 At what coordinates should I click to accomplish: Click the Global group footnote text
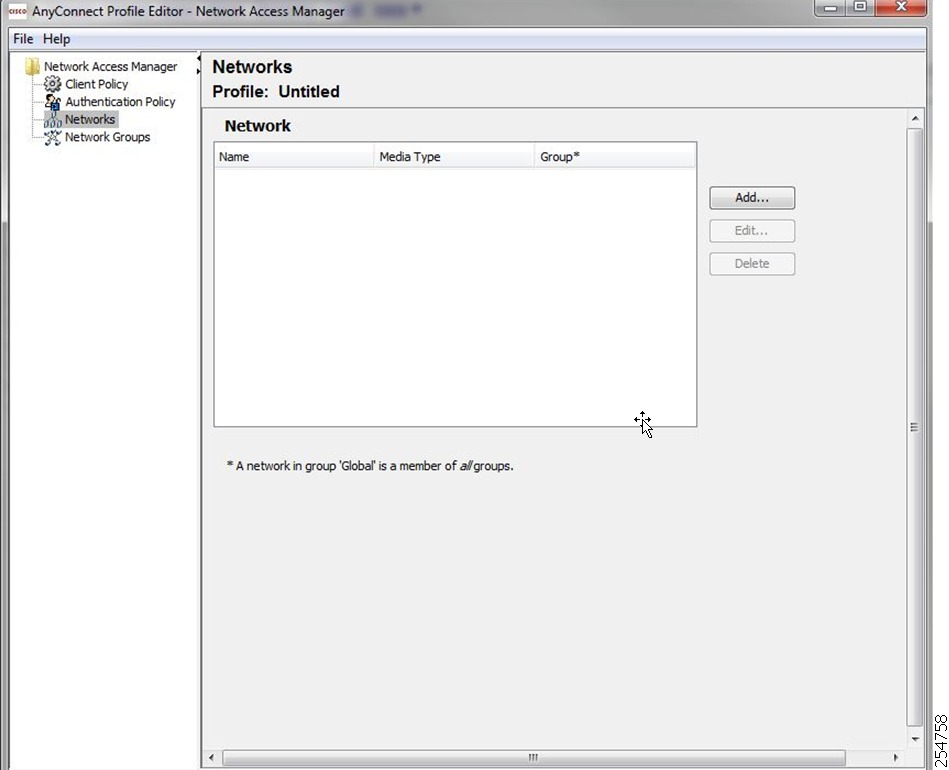coord(370,466)
